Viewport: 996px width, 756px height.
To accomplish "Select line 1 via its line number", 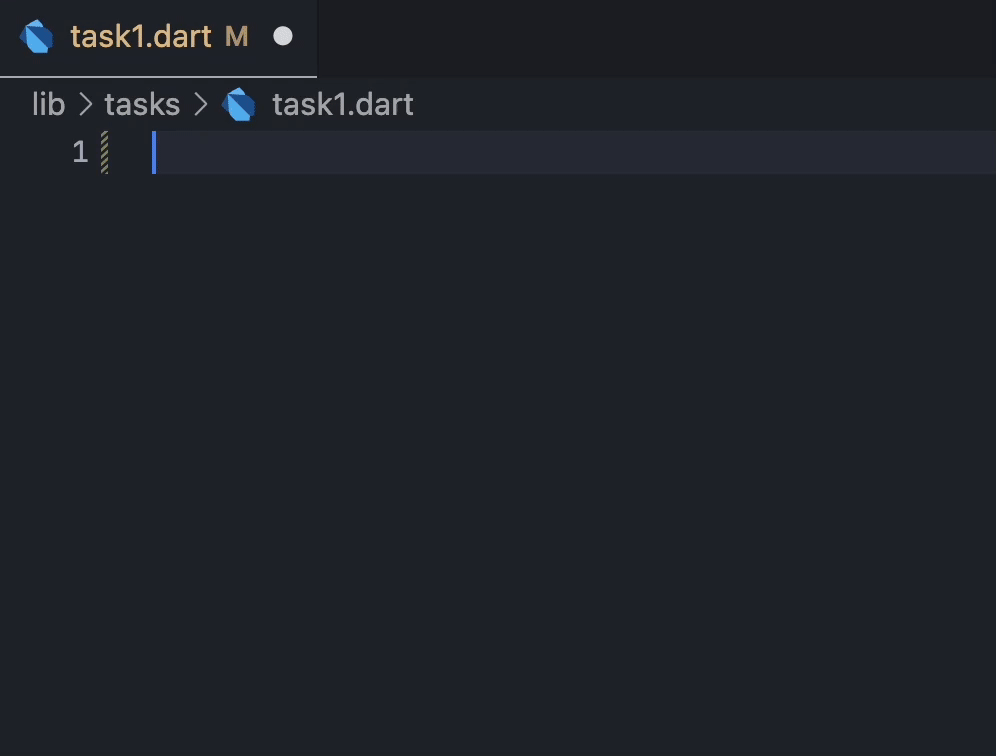I will [x=80, y=152].
